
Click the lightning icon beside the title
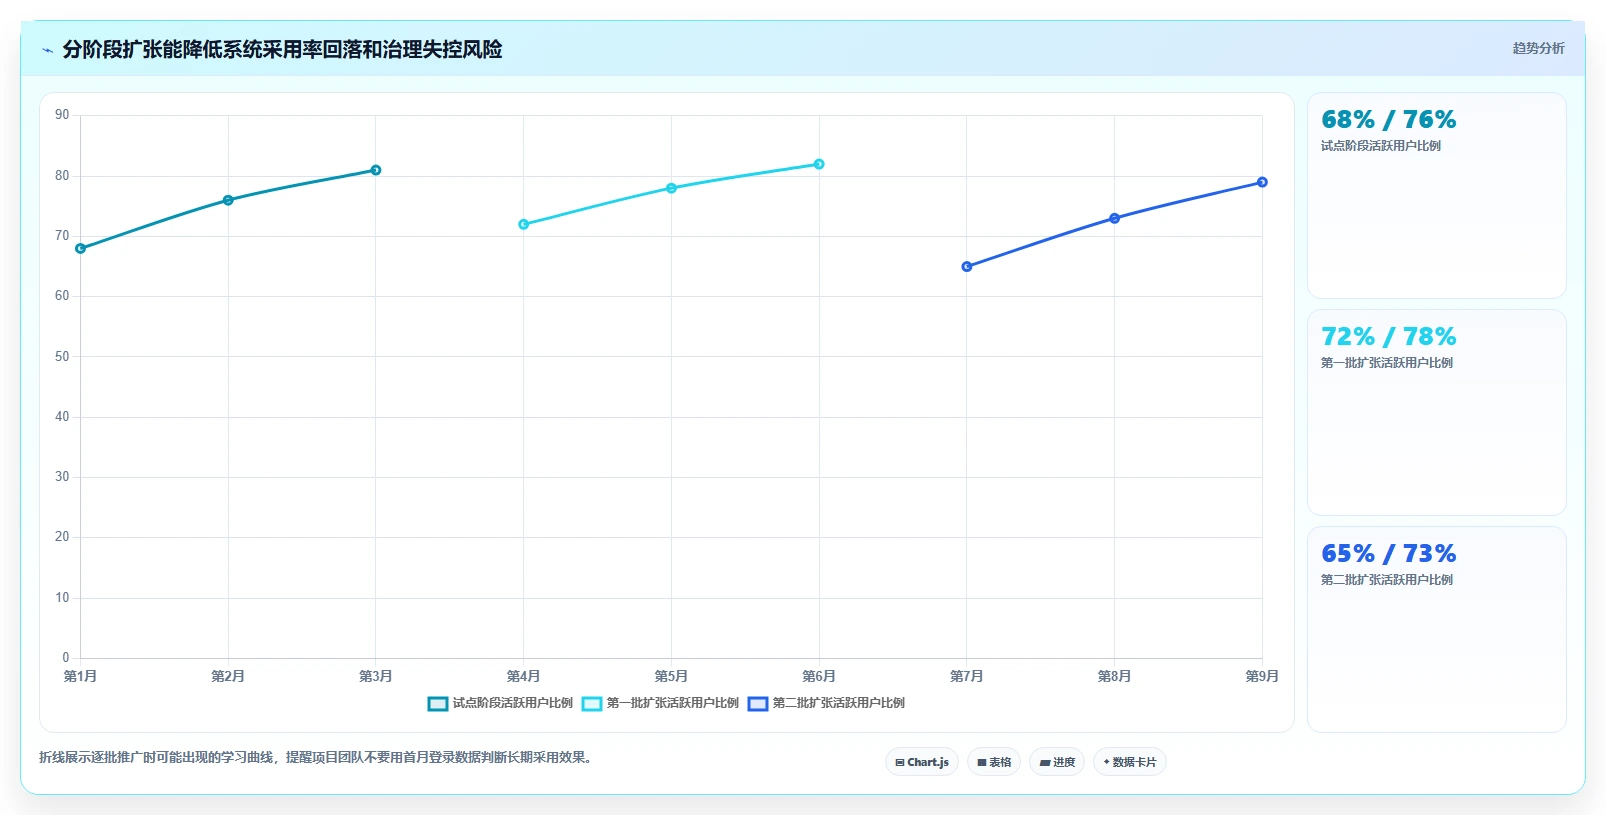pyautogui.click(x=47, y=50)
